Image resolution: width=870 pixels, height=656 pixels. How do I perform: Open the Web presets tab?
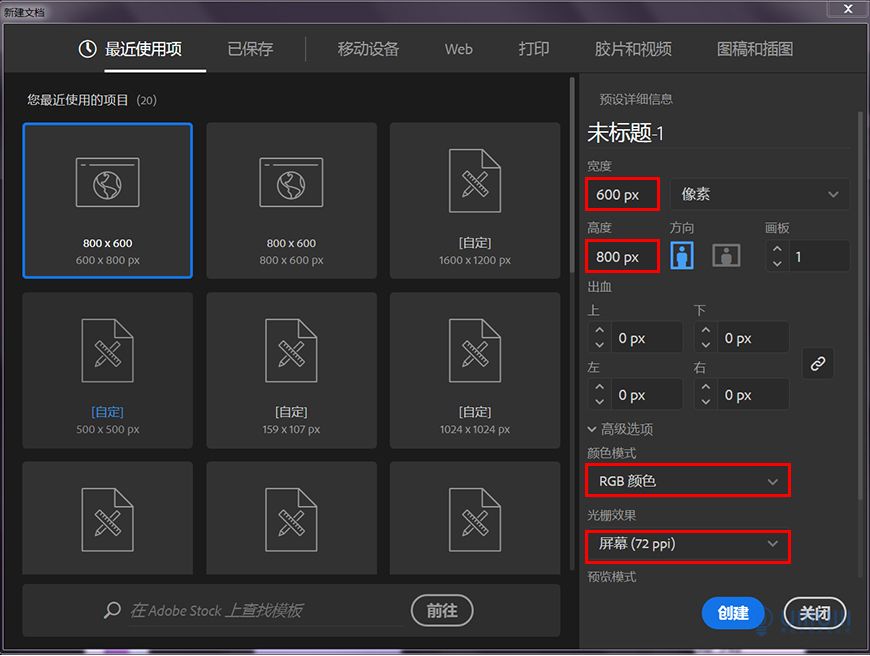click(458, 49)
